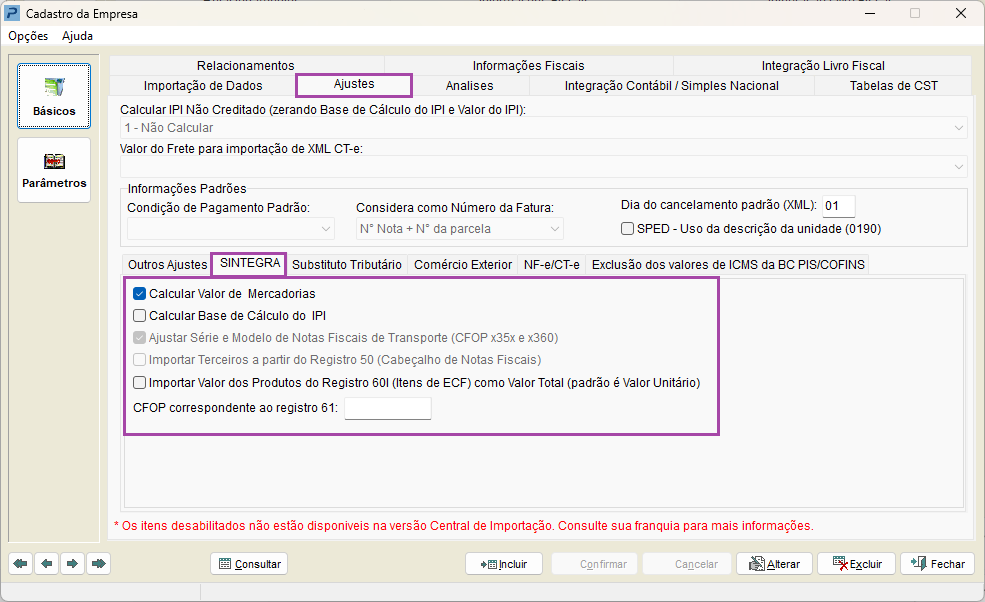Switch to the Relacionamentos tab
The height and width of the screenshot is (602, 985).
coord(246,65)
